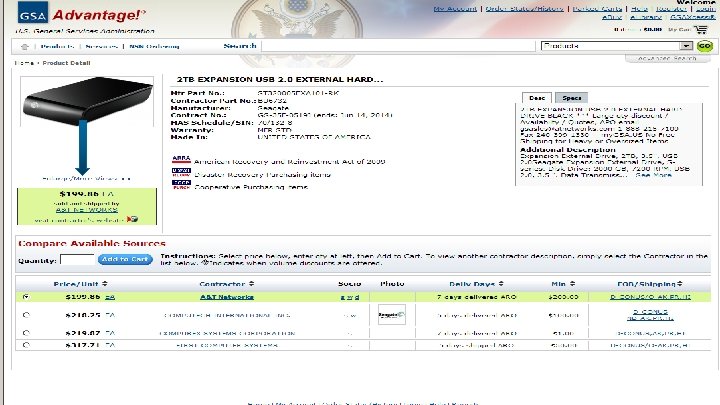
Task: Click the Deliv Days column header text
Action: click(x=472, y=284)
